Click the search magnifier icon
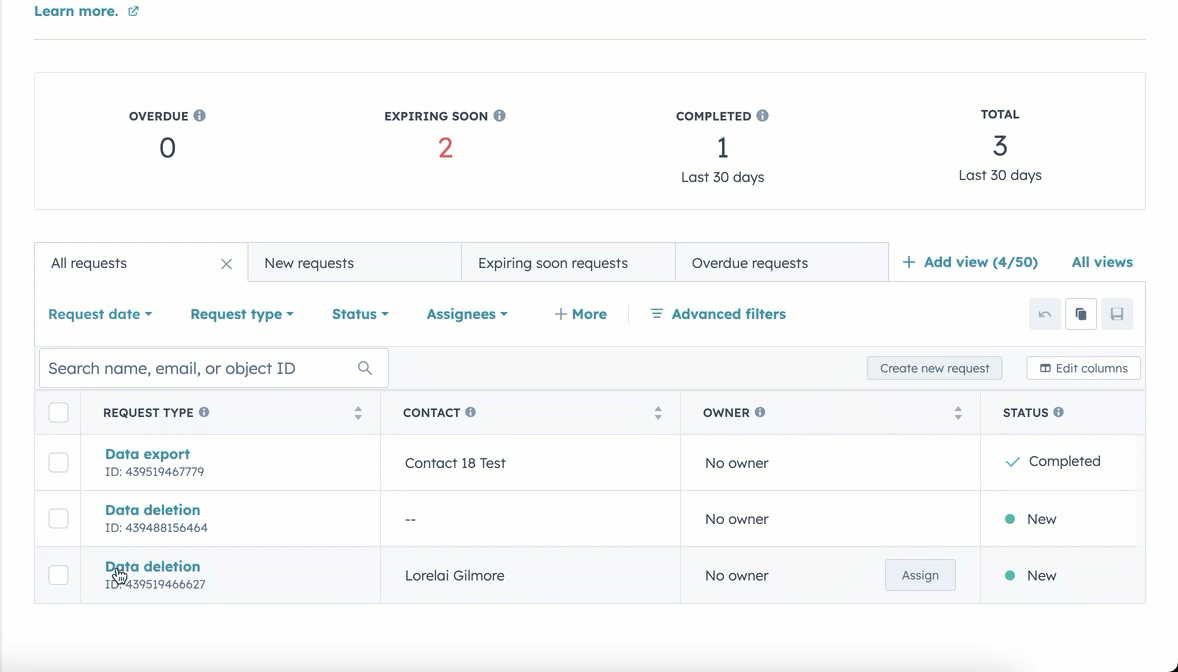This screenshot has width=1178, height=672. coord(364,368)
